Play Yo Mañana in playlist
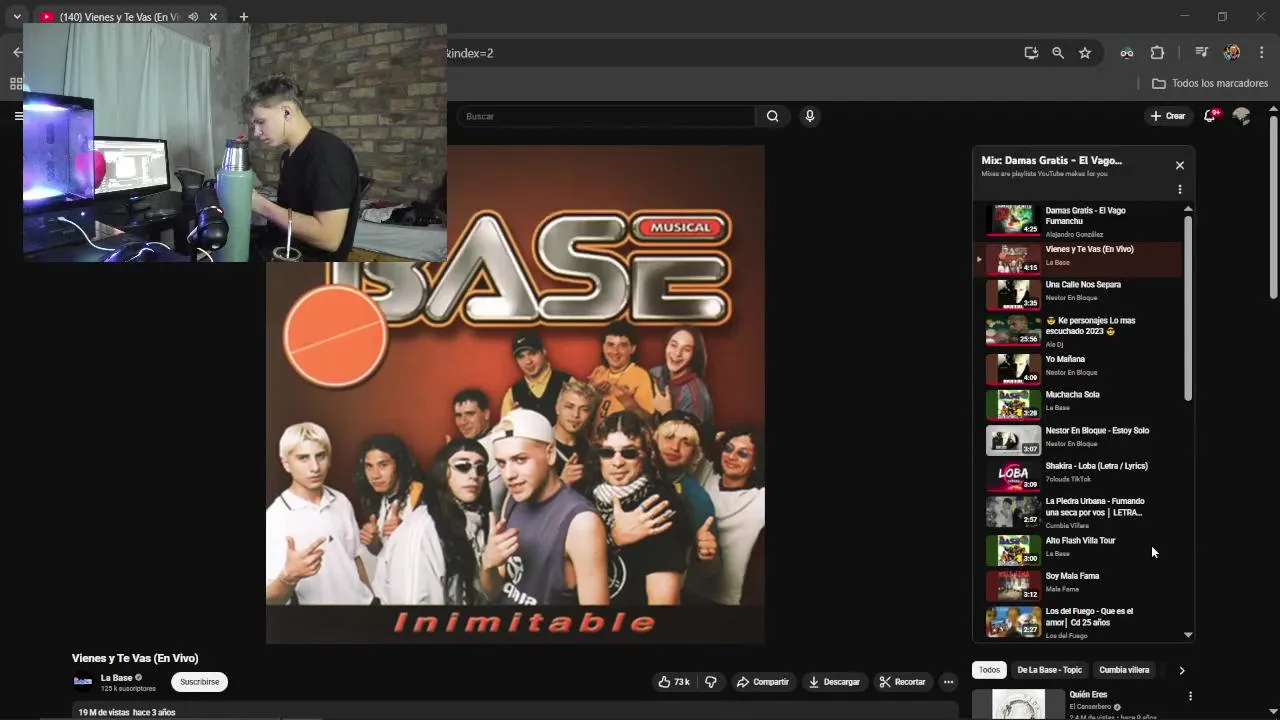 pyautogui.click(x=1079, y=368)
